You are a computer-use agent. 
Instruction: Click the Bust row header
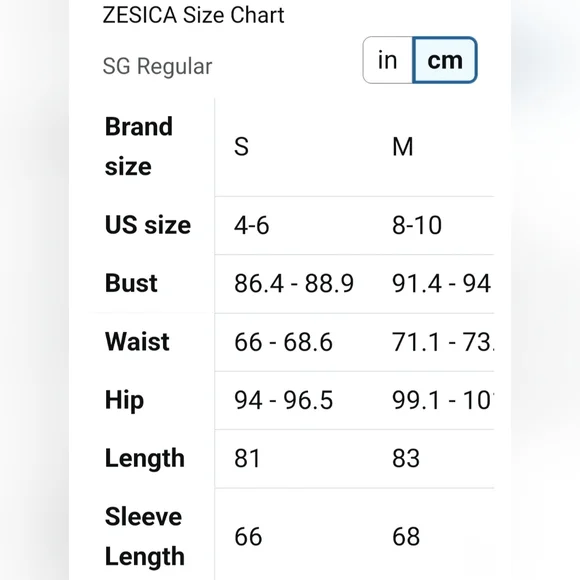(131, 283)
